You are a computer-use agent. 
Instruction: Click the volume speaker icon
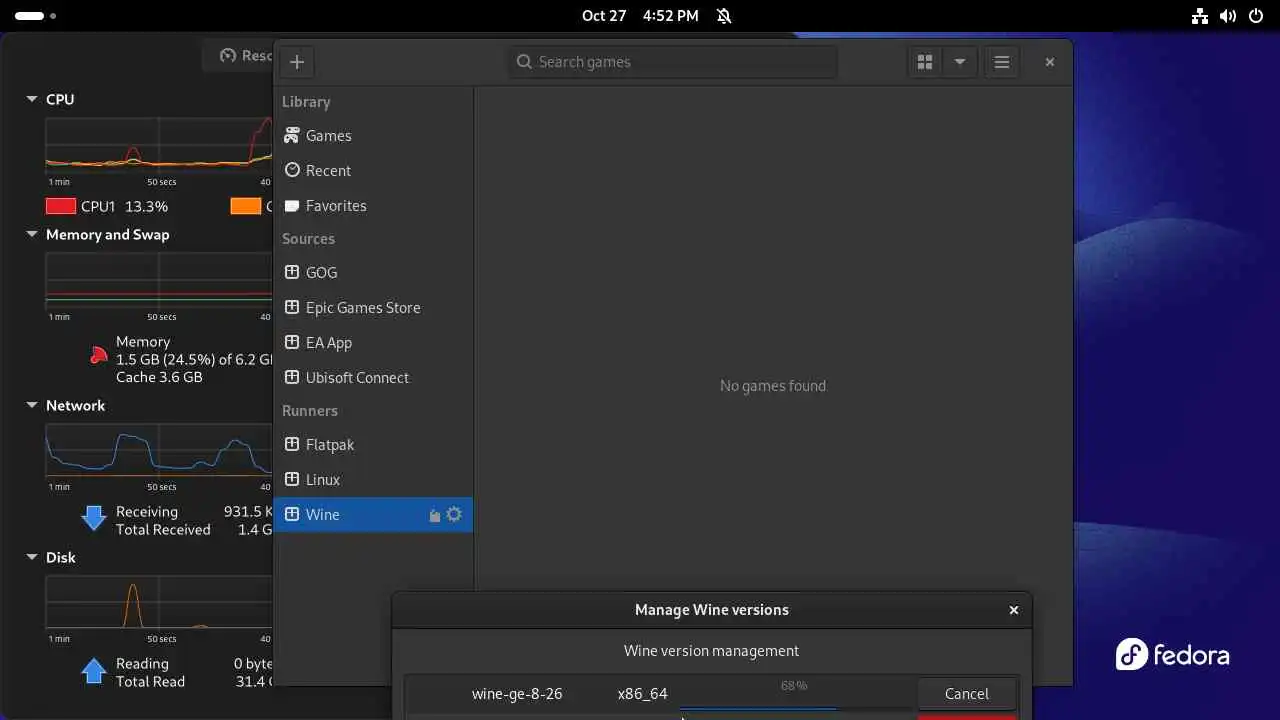pyautogui.click(x=1228, y=16)
